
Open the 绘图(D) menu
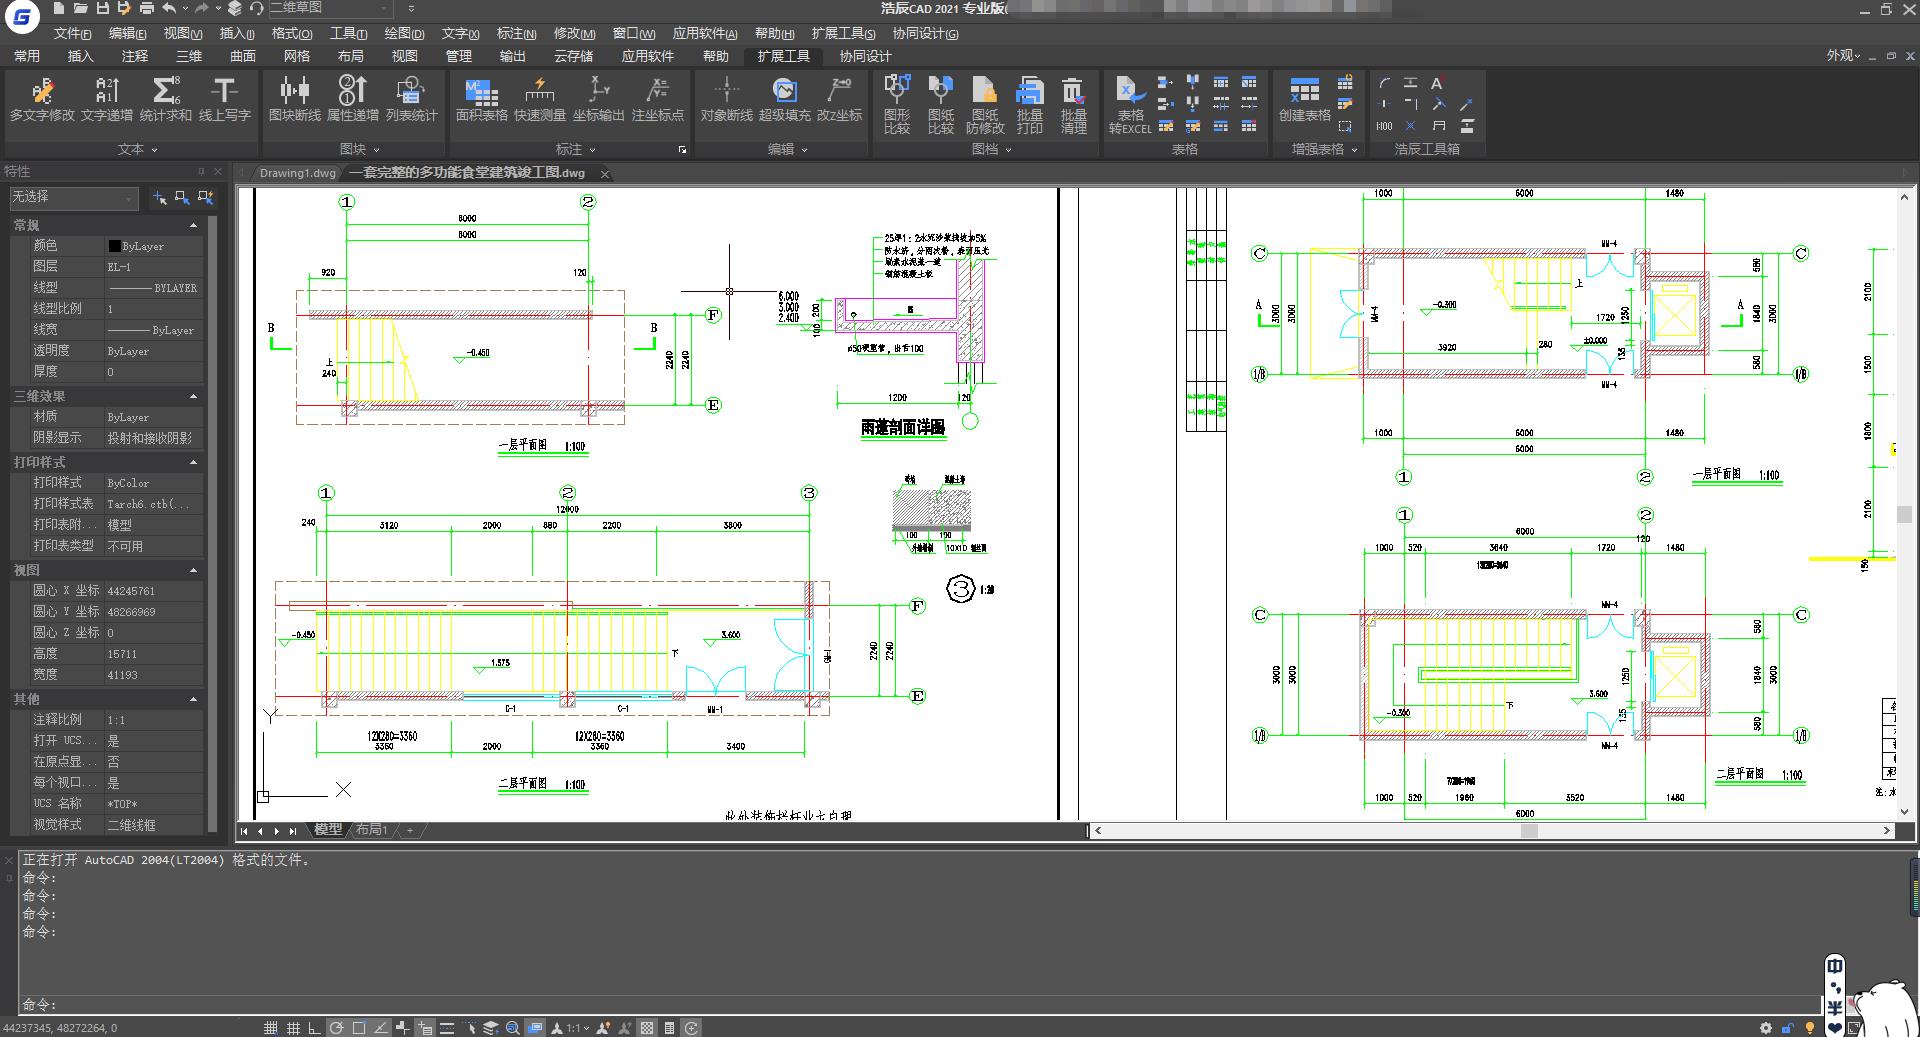coord(404,33)
